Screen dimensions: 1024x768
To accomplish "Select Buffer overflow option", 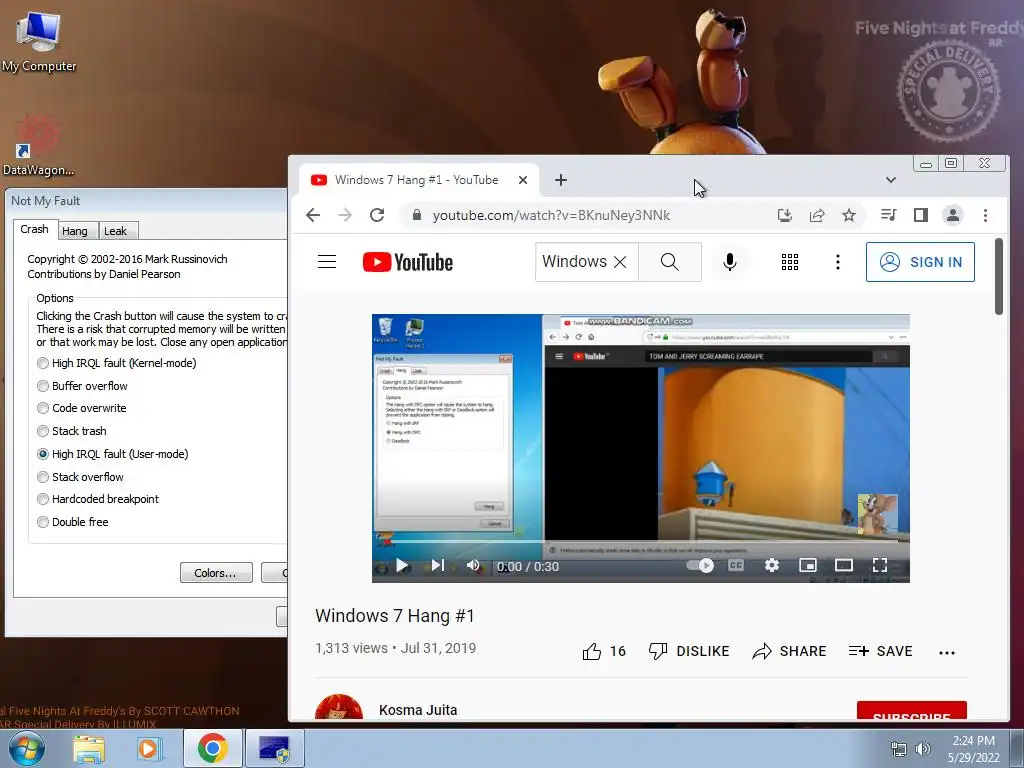I will (x=82, y=386).
